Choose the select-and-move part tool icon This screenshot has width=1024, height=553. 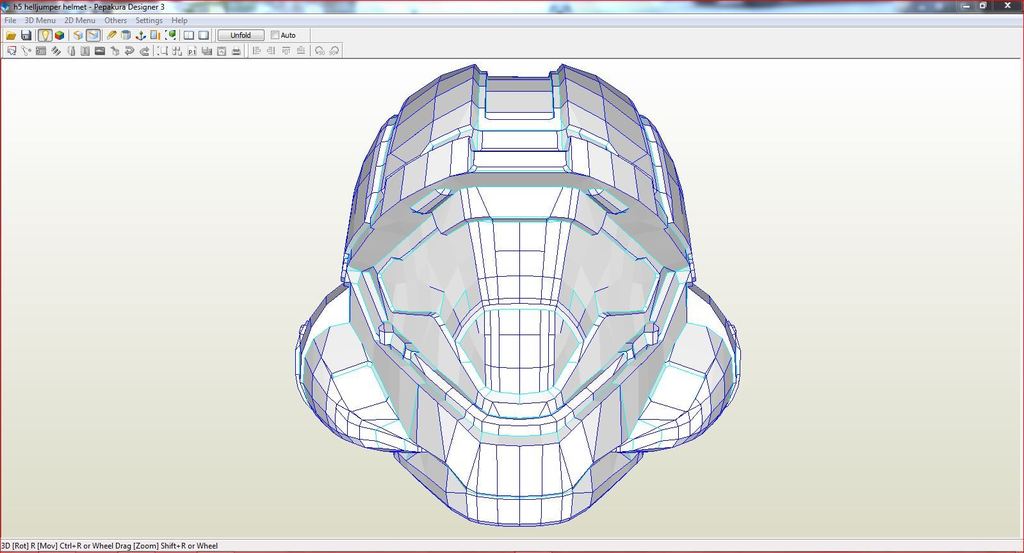click(x=11, y=51)
